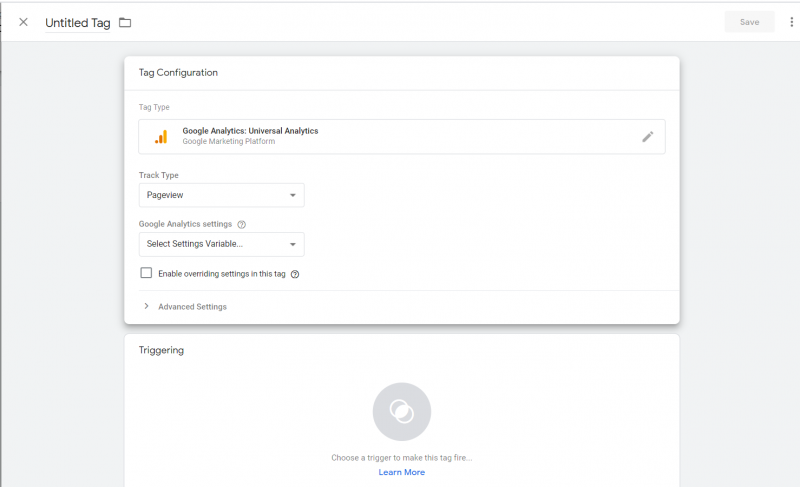The width and height of the screenshot is (800, 487).
Task: Open the Select Settings Variable dropdown
Action: click(x=221, y=244)
